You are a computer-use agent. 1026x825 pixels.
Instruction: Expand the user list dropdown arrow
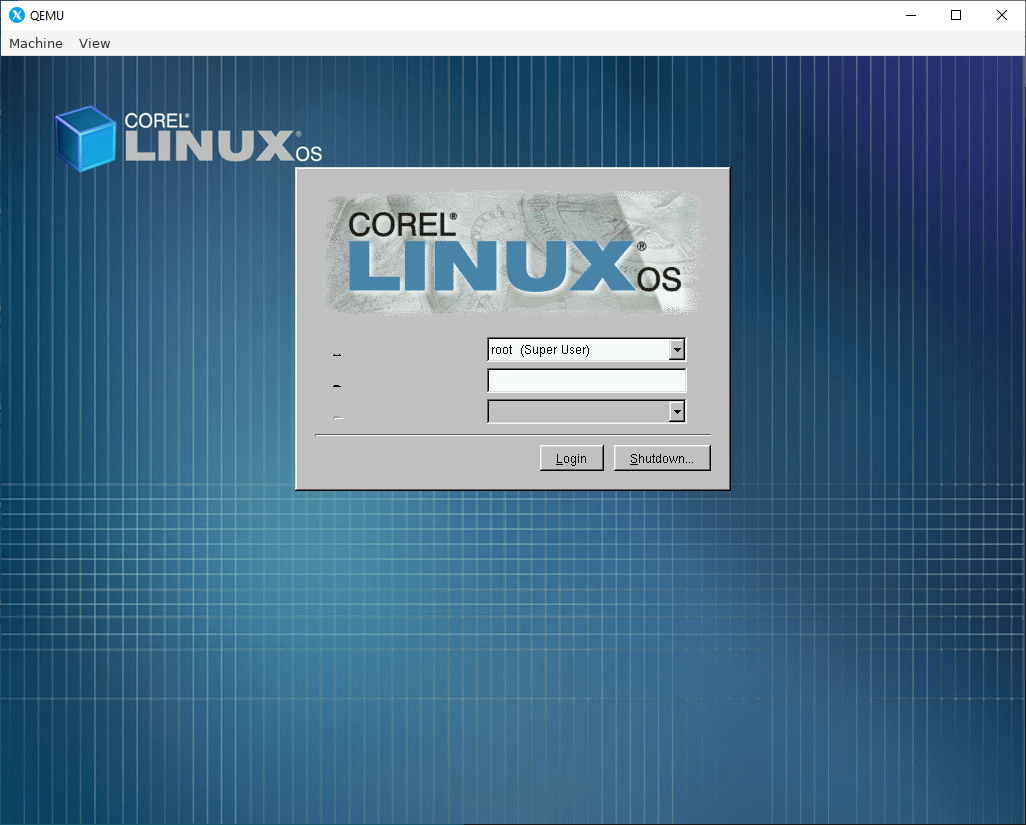[677, 349]
